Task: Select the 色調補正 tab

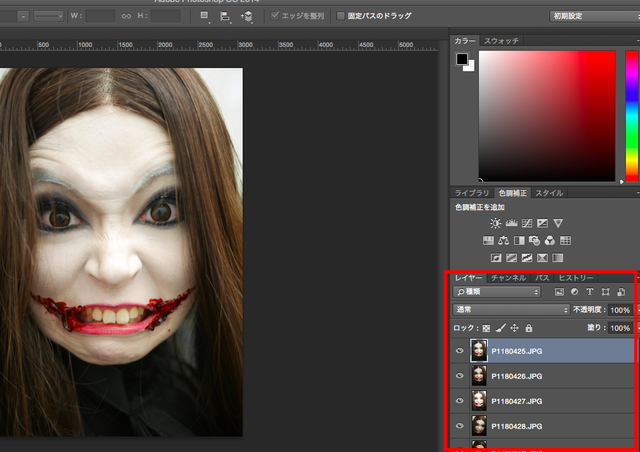Action: [x=513, y=193]
